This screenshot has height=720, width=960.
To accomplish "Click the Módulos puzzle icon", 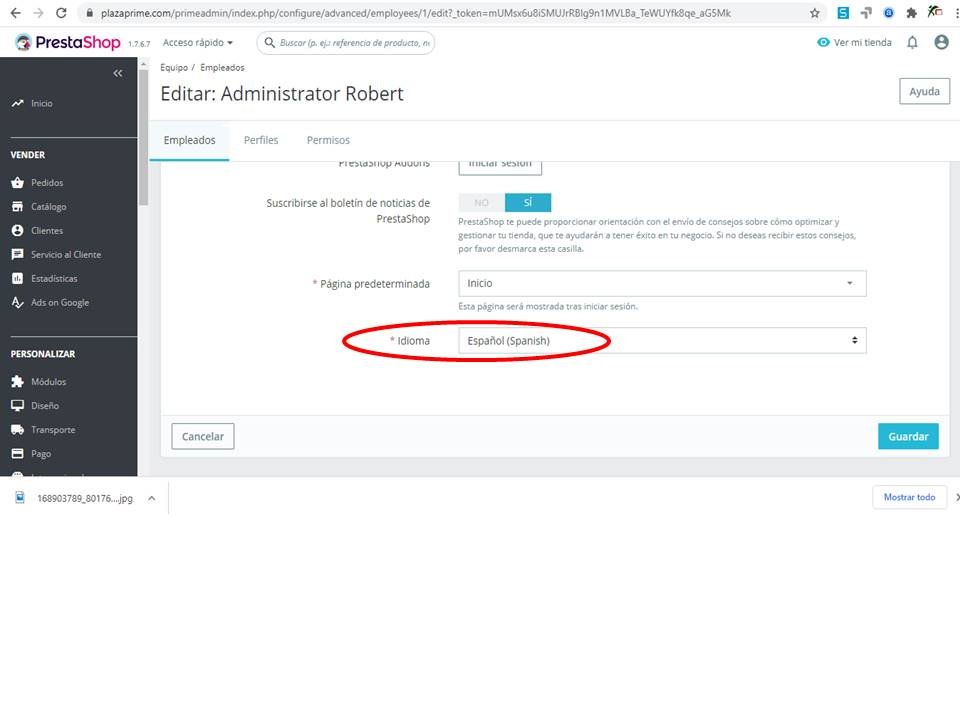I will [17, 381].
